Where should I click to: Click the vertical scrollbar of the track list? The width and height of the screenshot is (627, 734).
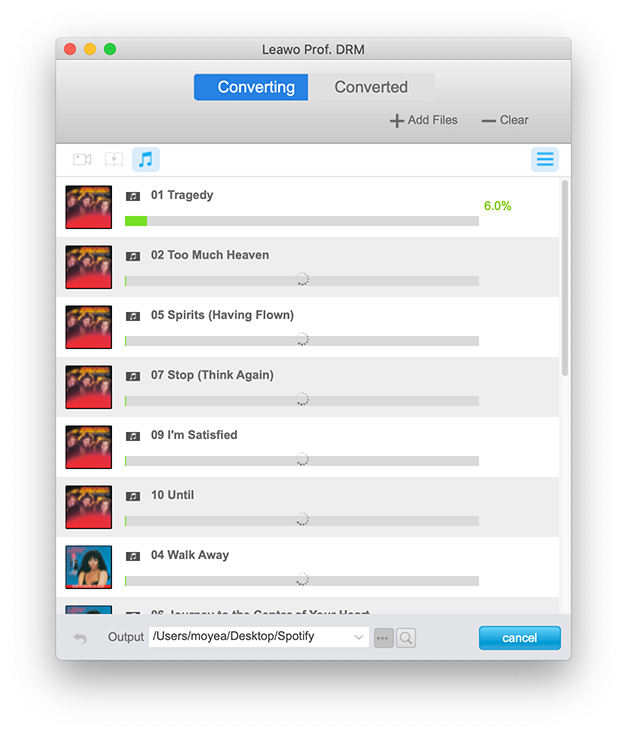coord(565,280)
